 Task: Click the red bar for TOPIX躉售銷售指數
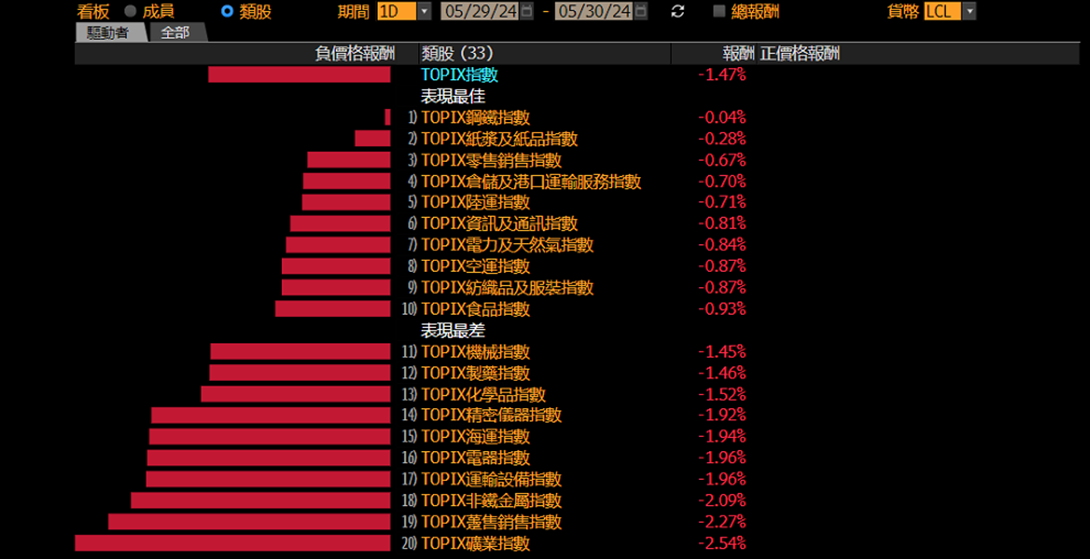[x=250, y=521]
